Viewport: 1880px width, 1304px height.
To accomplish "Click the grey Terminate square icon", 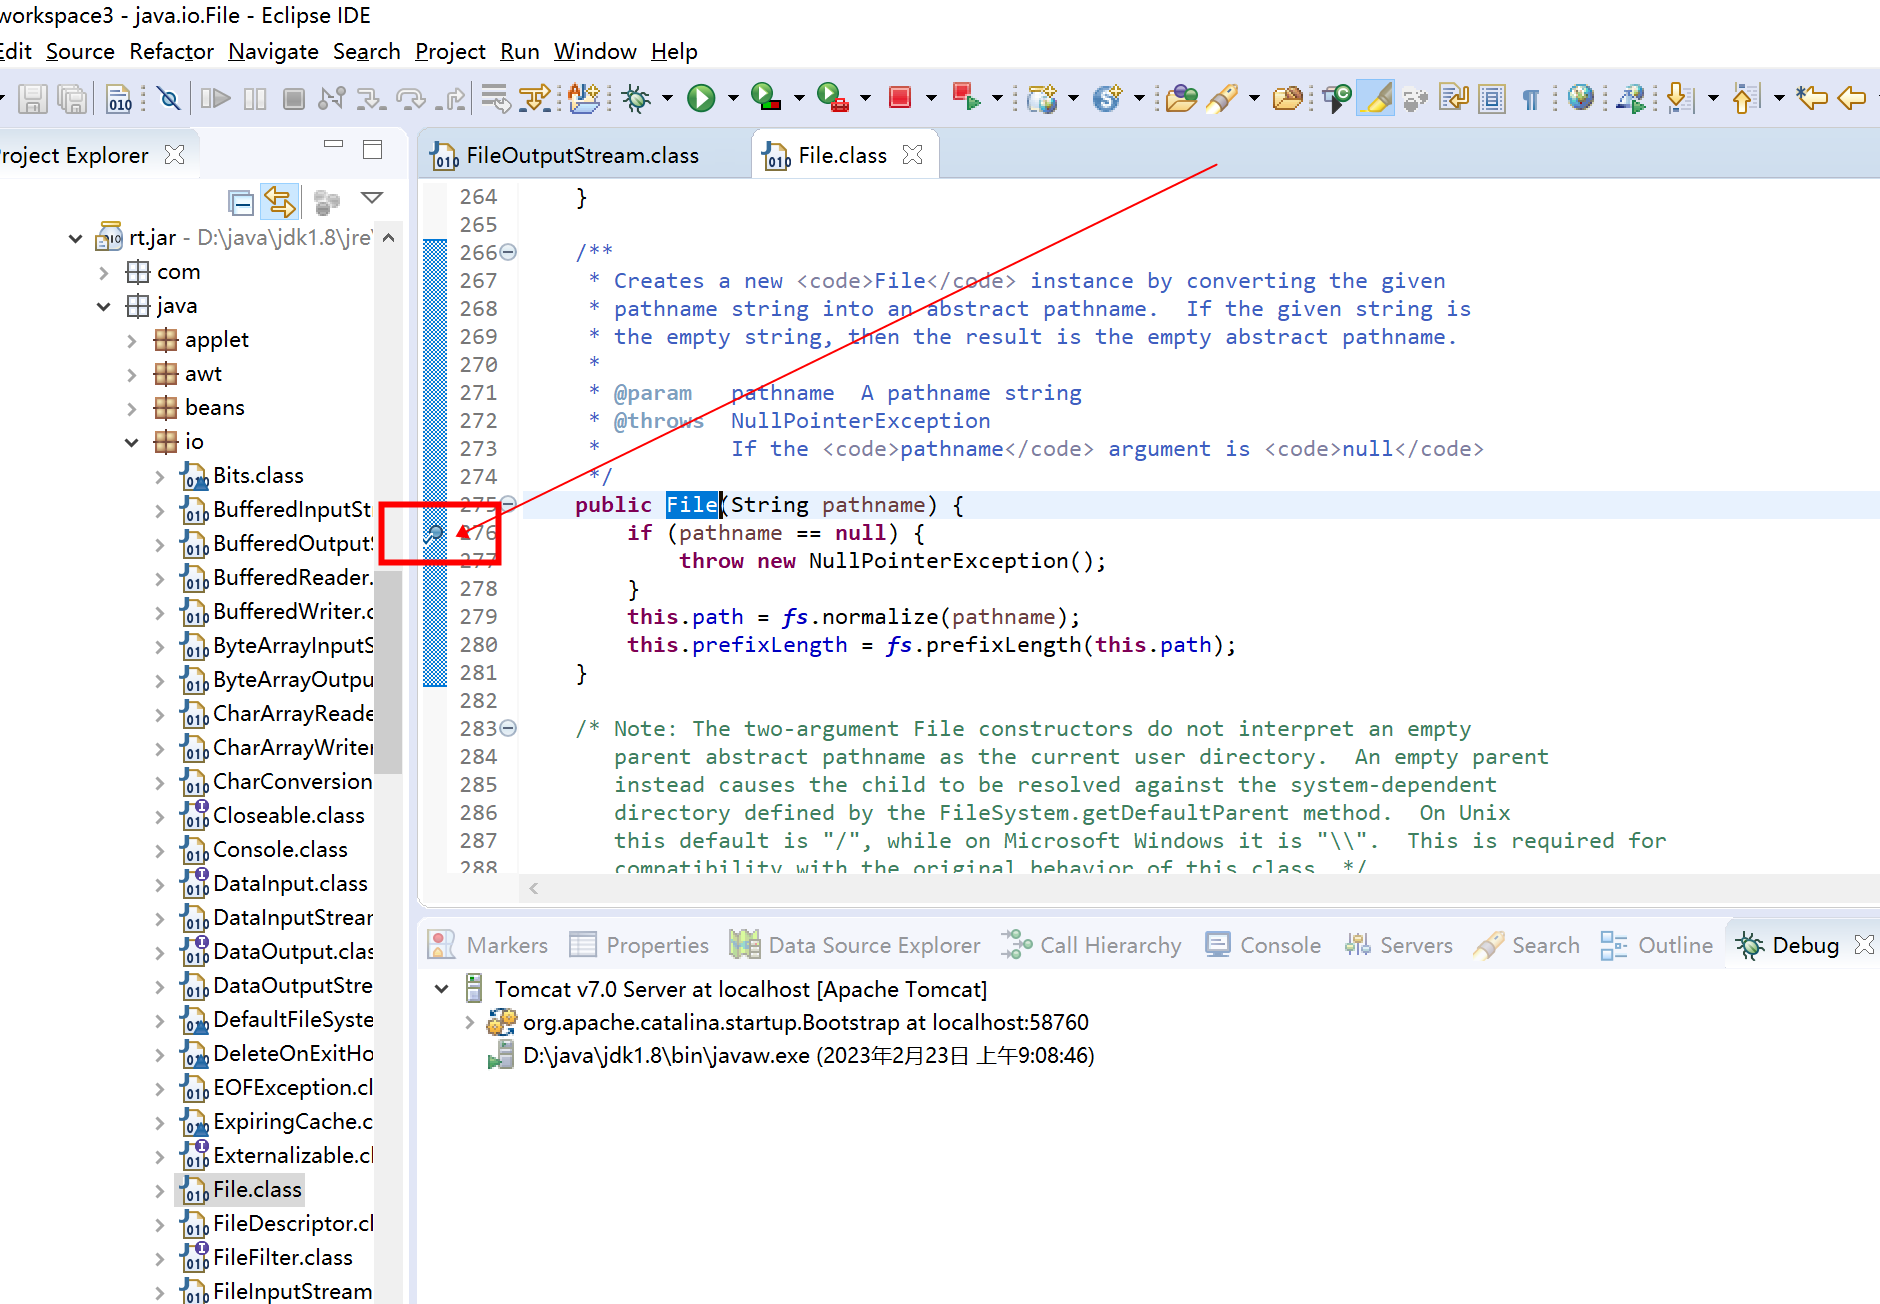I will pos(294,98).
